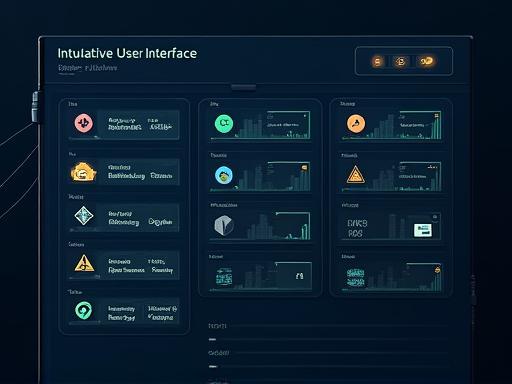Click the teal pixel-grid icon in the middle column
Screen dimensions: 512x384
pos(224,276)
